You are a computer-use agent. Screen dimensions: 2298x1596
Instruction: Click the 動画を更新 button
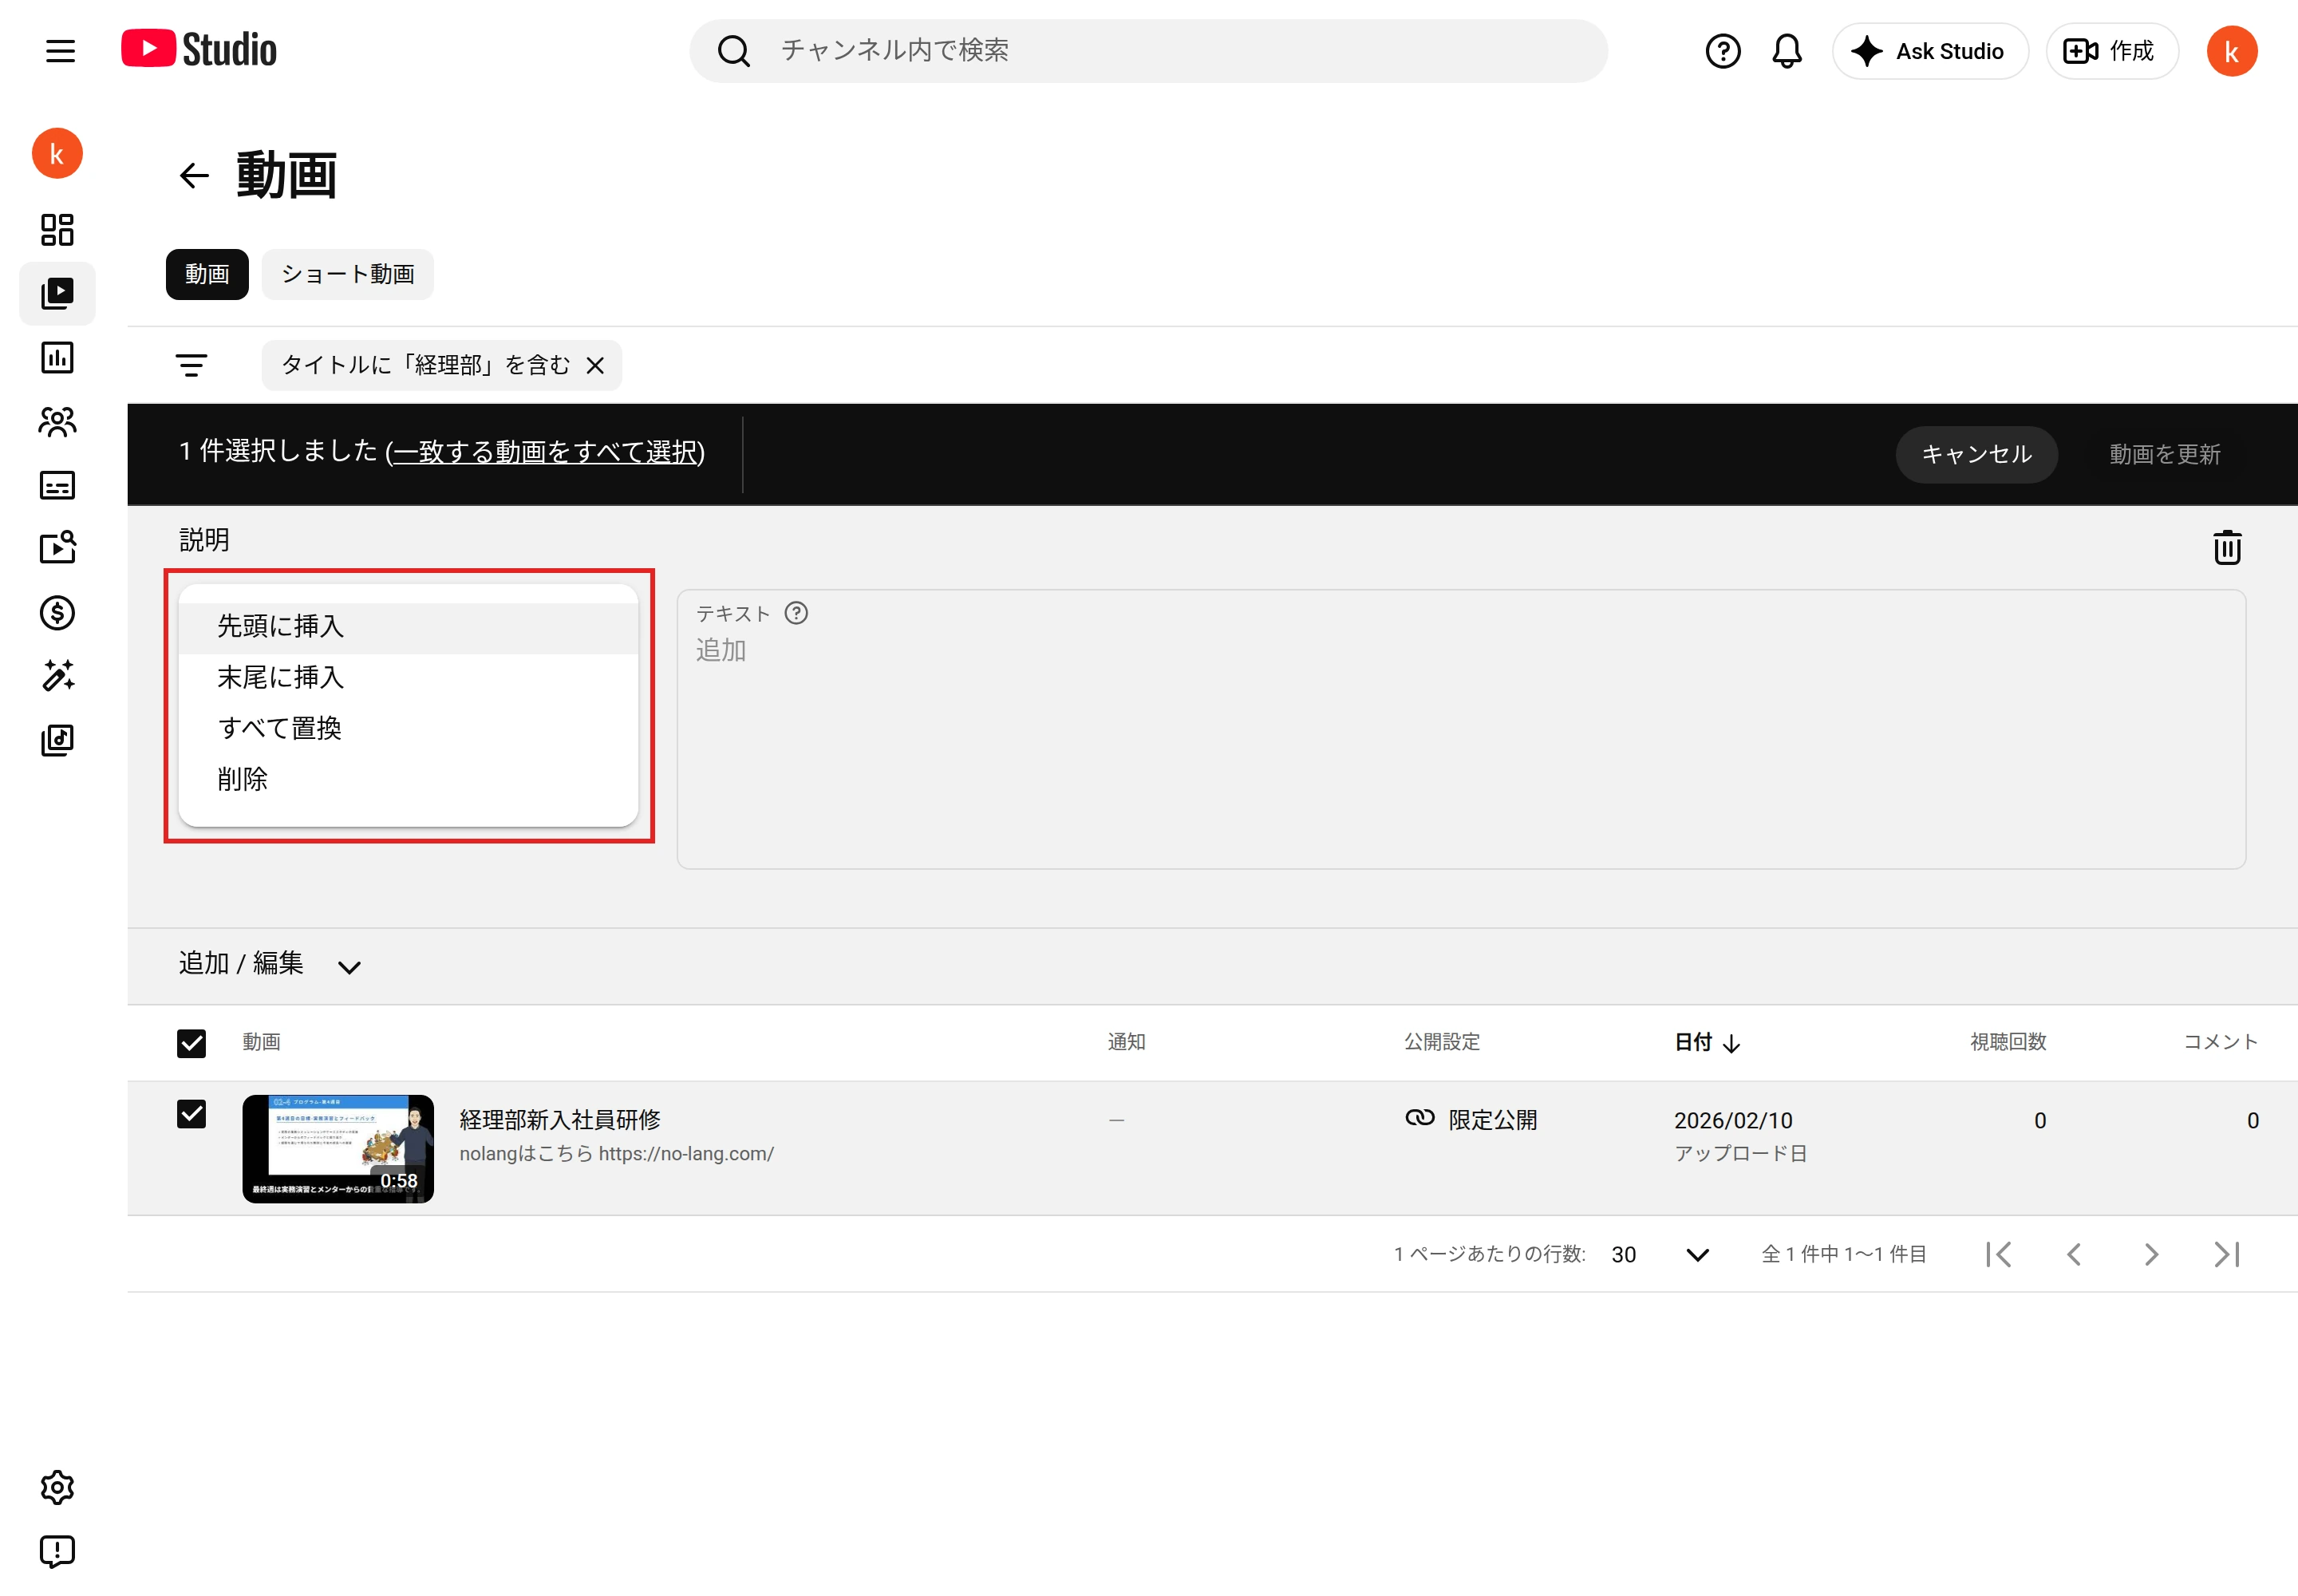2164,454
